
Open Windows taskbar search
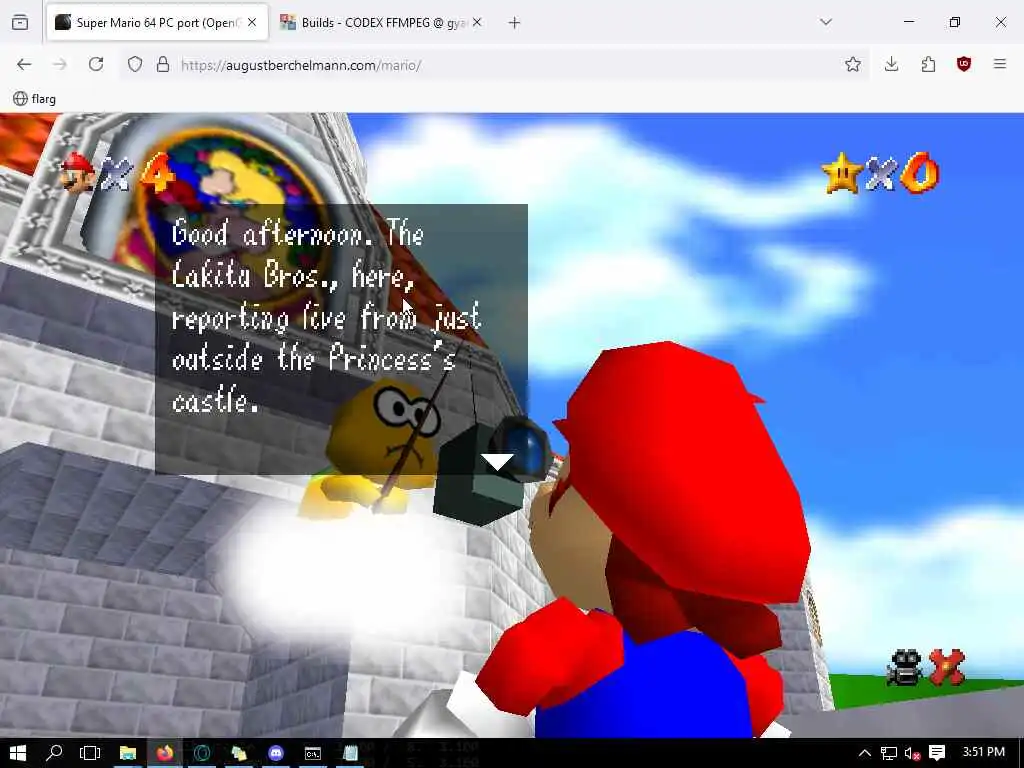coord(54,753)
